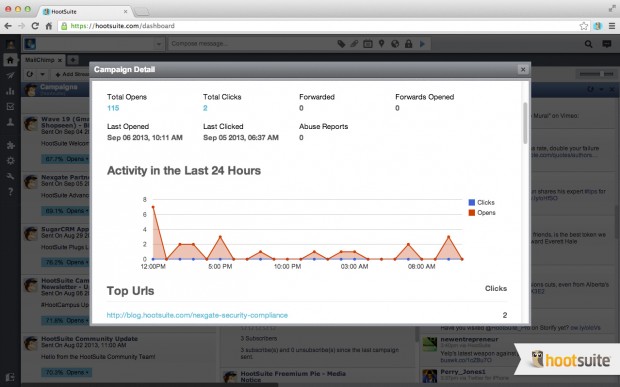Click the orange Opens legend swatch
Screen dimensions: 620x387
pos(471,213)
